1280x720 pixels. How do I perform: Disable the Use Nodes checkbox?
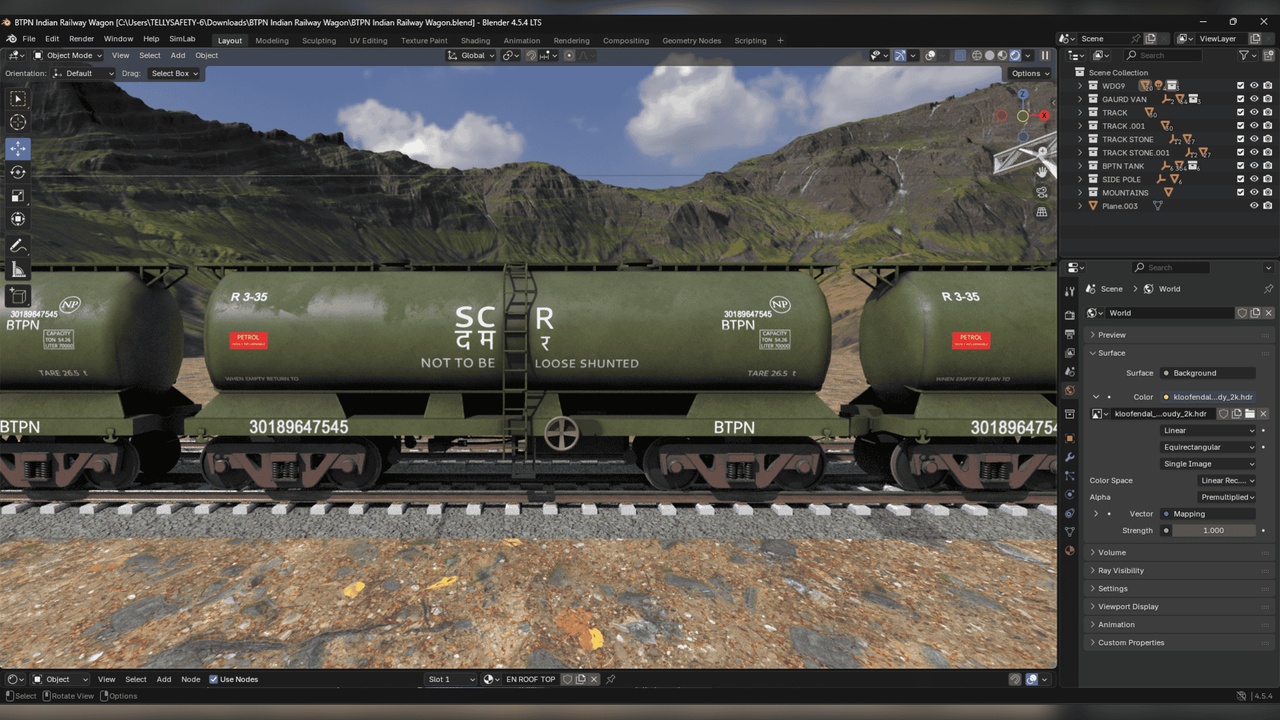point(213,679)
